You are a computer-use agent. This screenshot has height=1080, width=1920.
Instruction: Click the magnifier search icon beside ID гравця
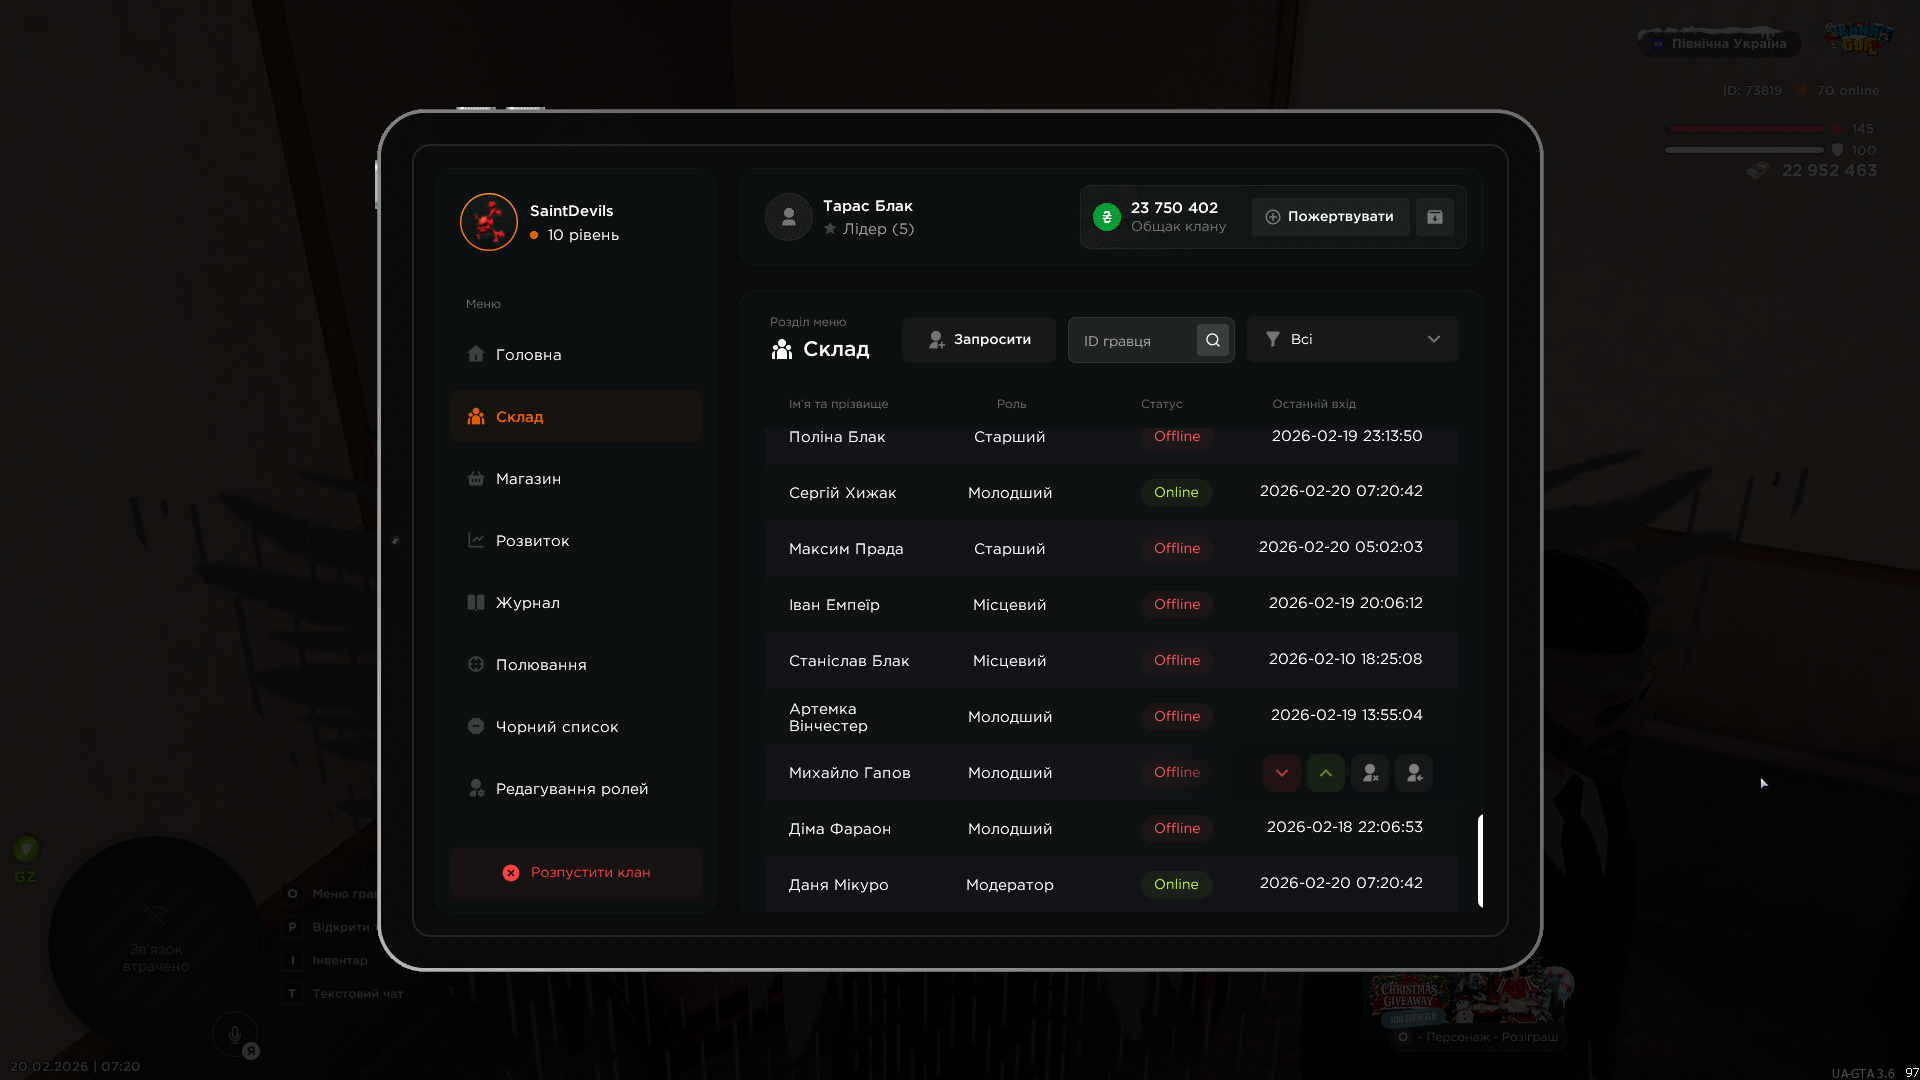[x=1212, y=340]
